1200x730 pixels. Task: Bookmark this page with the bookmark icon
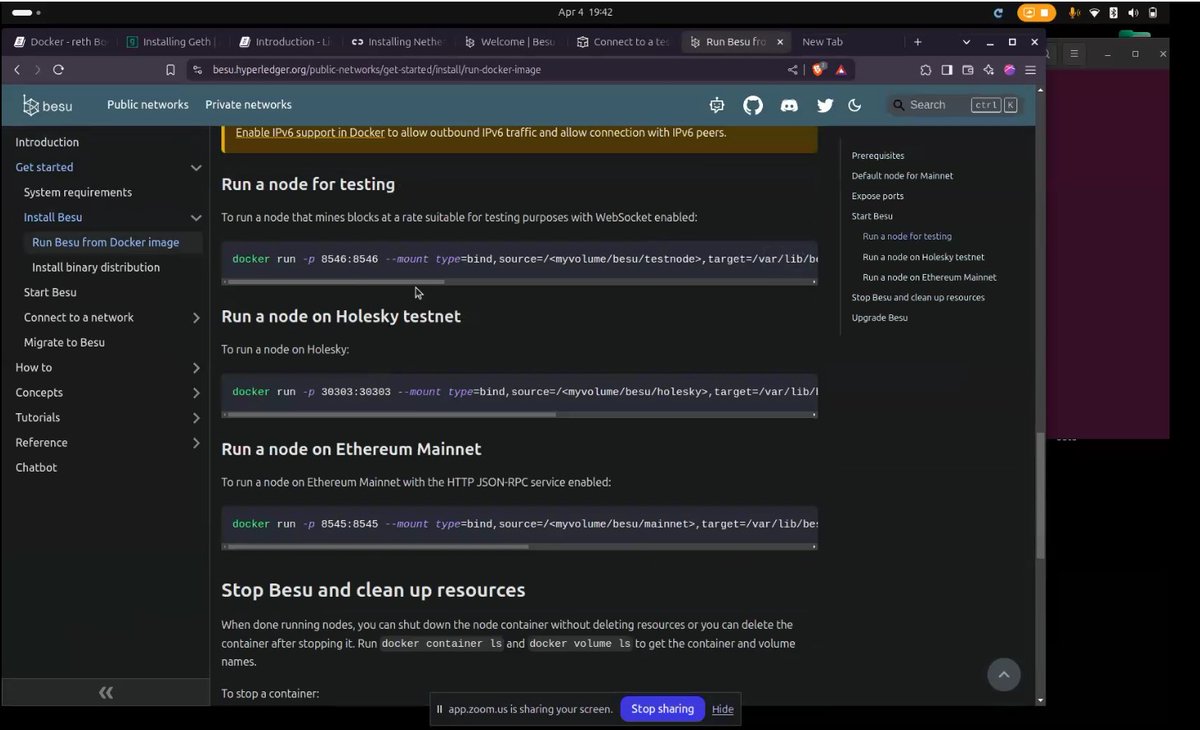(170, 70)
